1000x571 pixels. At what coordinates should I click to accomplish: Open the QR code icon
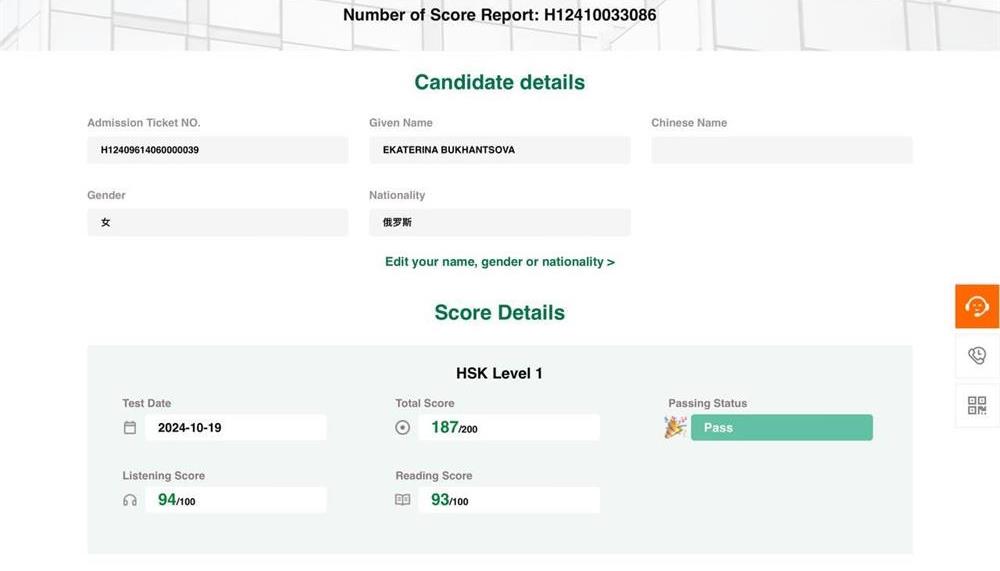(976, 405)
